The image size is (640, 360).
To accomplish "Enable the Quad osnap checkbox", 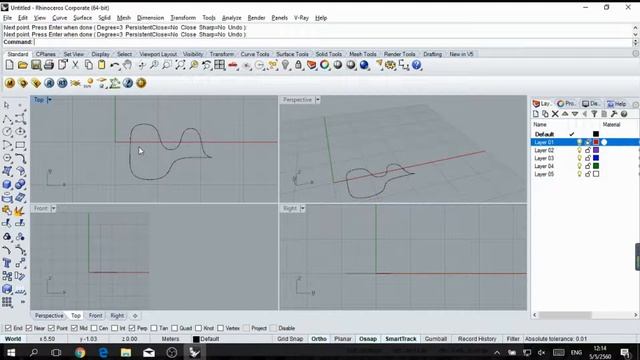I will coord(174,328).
